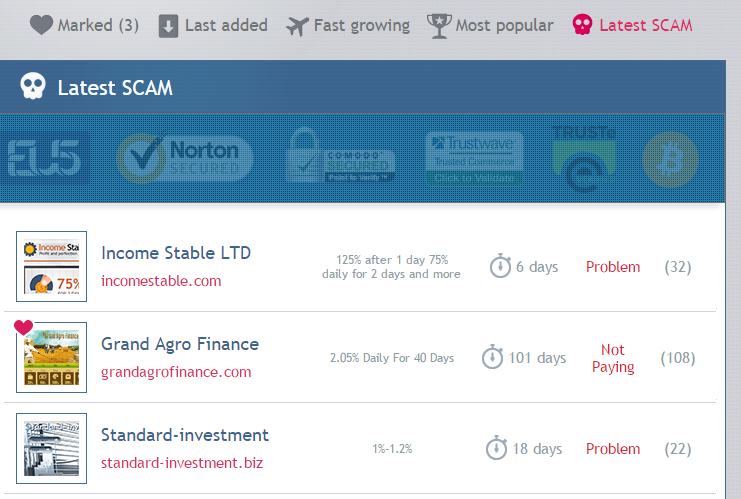The image size is (741, 499).
Task: Visit the grandagrofinance.com link
Action: click(176, 372)
